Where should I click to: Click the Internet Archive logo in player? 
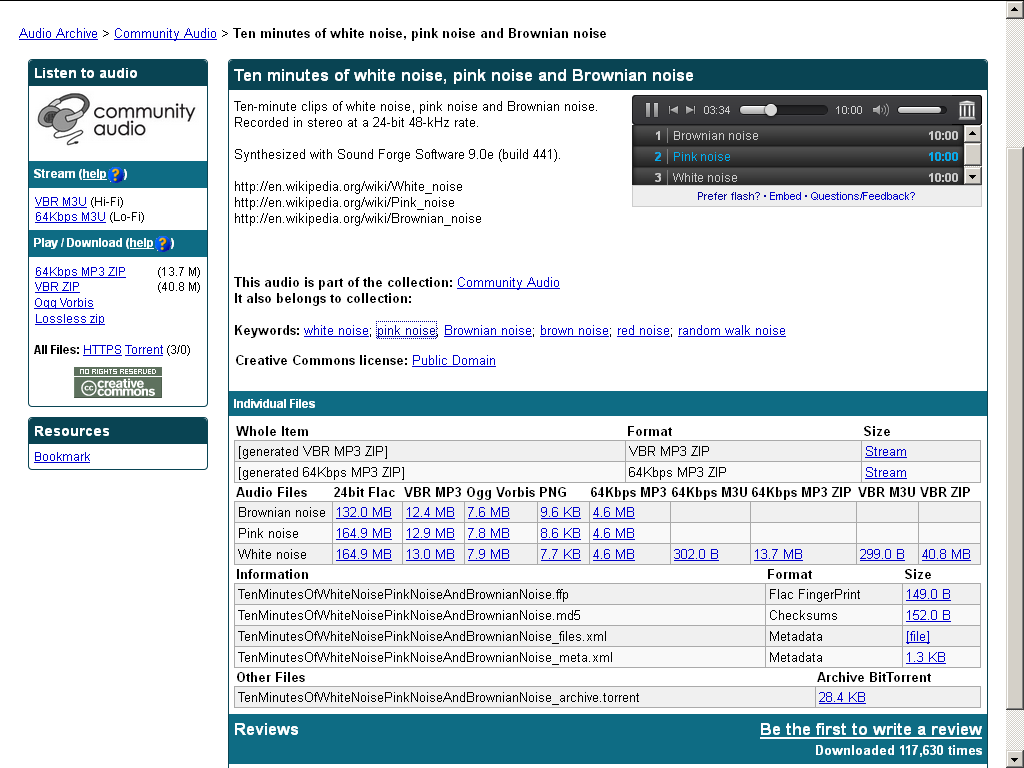click(x=967, y=110)
